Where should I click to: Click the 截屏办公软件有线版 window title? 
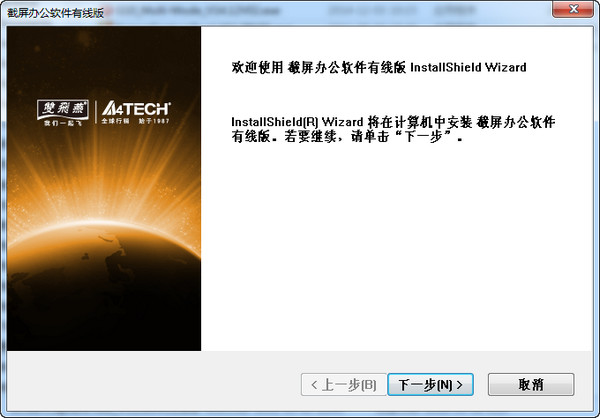56,11
